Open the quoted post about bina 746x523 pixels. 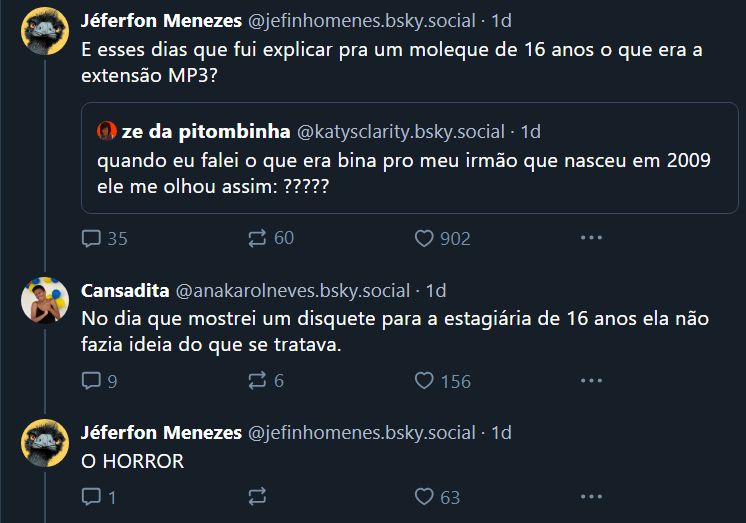410,158
